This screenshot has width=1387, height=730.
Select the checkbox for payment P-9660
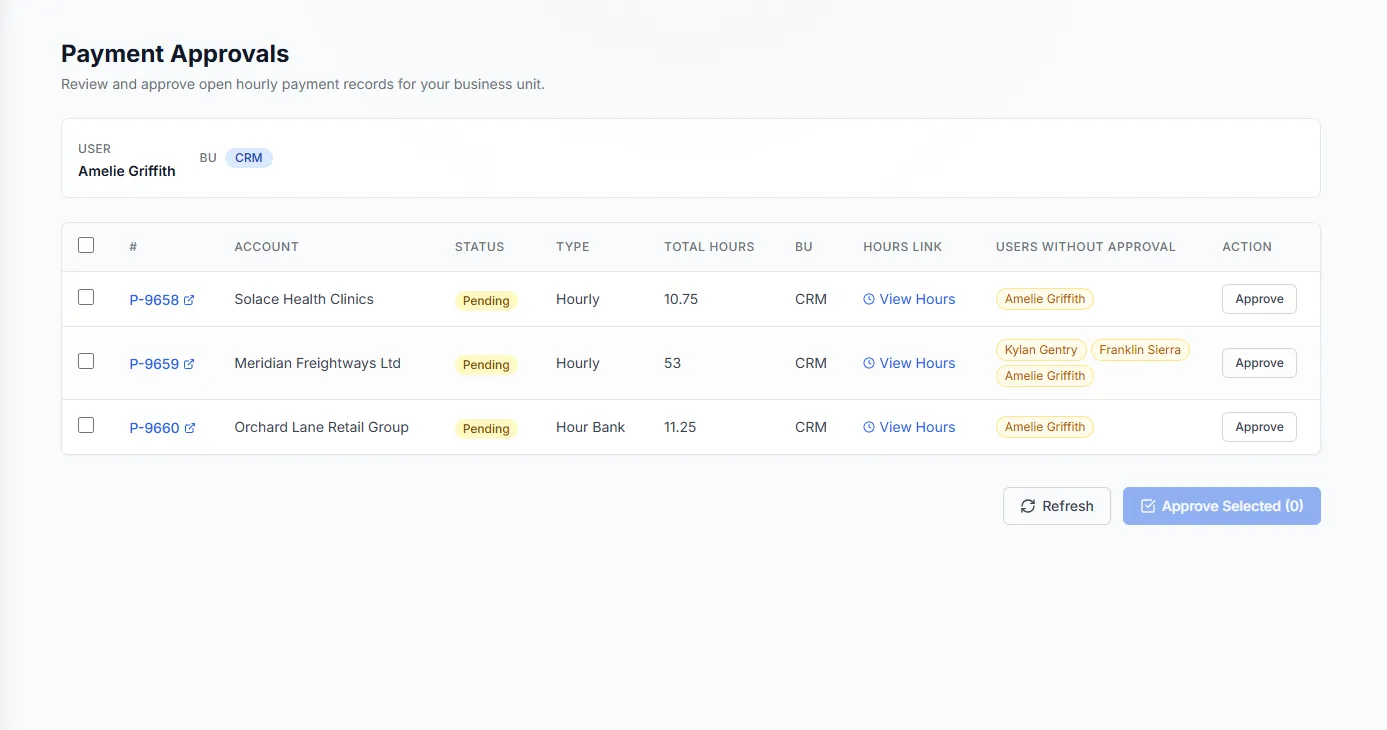[86, 425]
